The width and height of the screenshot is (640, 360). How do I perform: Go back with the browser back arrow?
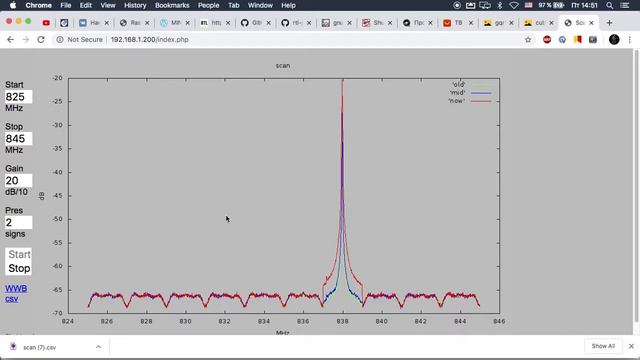click(x=11, y=40)
